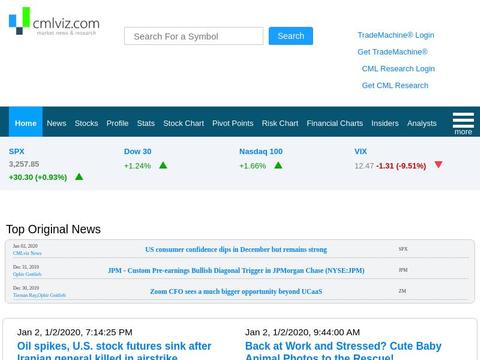Open the Stocks menu item
Image resolution: width=480 pixels, height=360 pixels.
pos(86,123)
